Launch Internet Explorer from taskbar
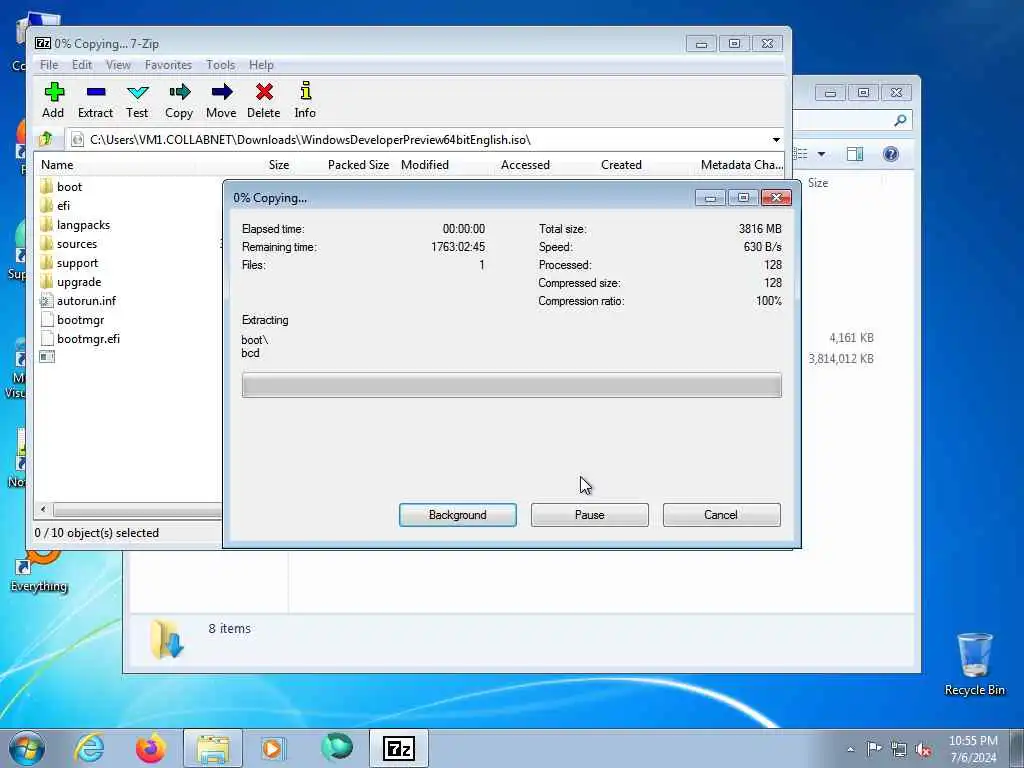This screenshot has height=768, width=1024. point(89,748)
